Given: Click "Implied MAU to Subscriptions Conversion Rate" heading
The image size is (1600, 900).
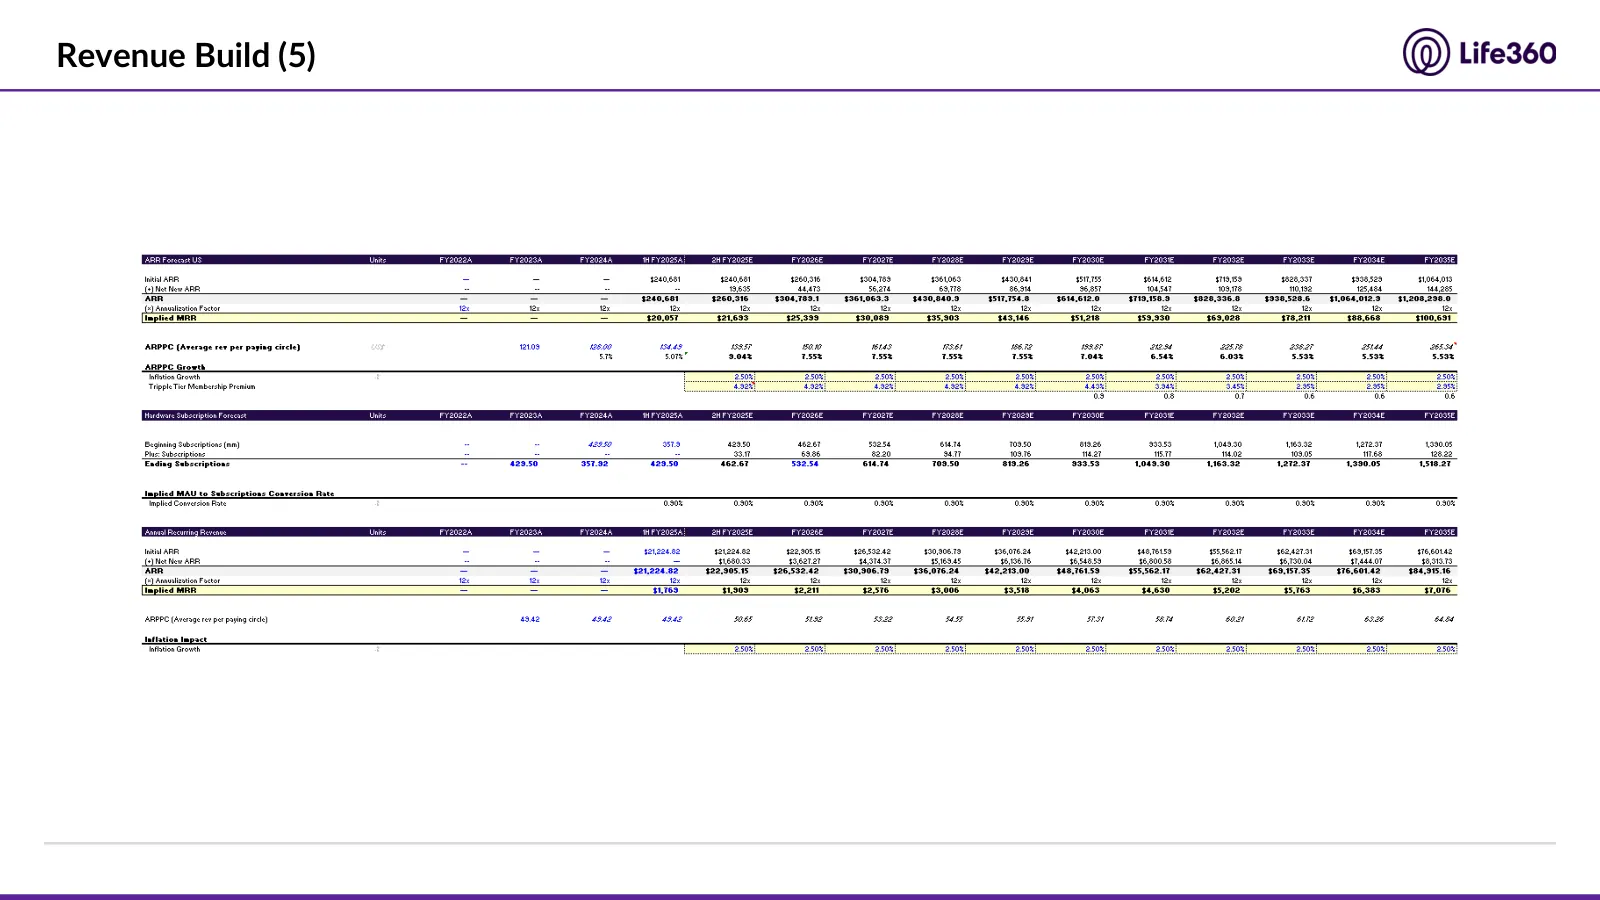Looking at the screenshot, I should coord(239,493).
